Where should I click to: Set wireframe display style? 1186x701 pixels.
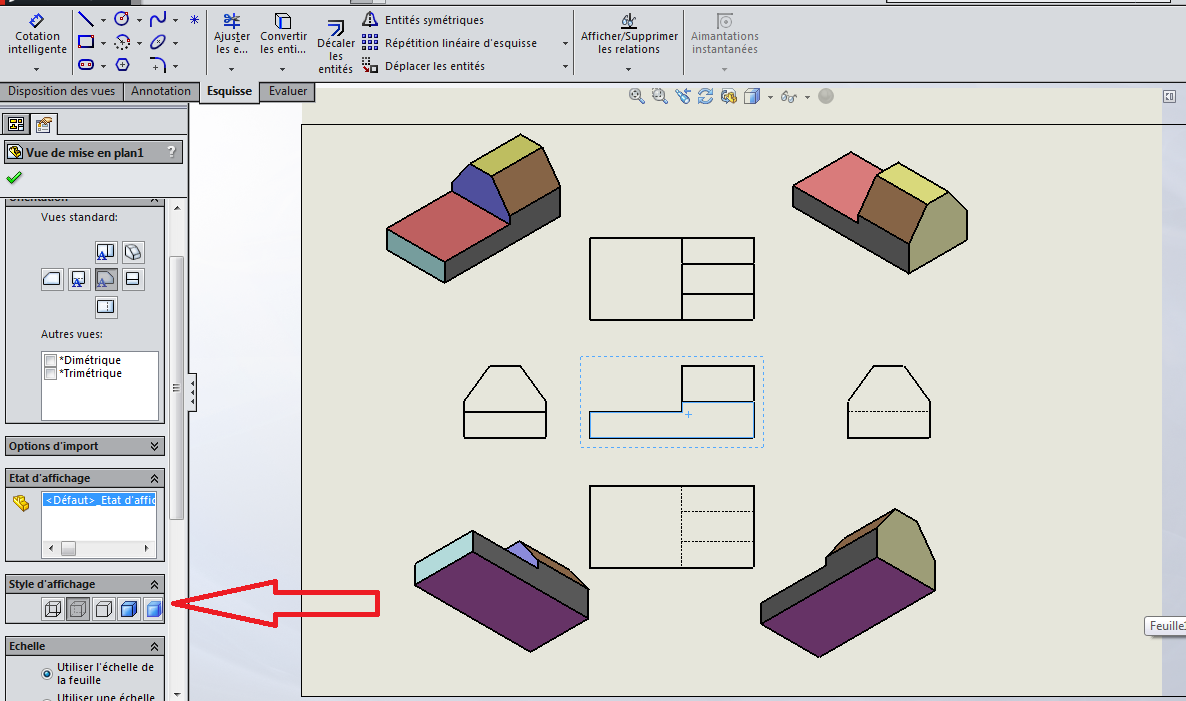[53, 609]
